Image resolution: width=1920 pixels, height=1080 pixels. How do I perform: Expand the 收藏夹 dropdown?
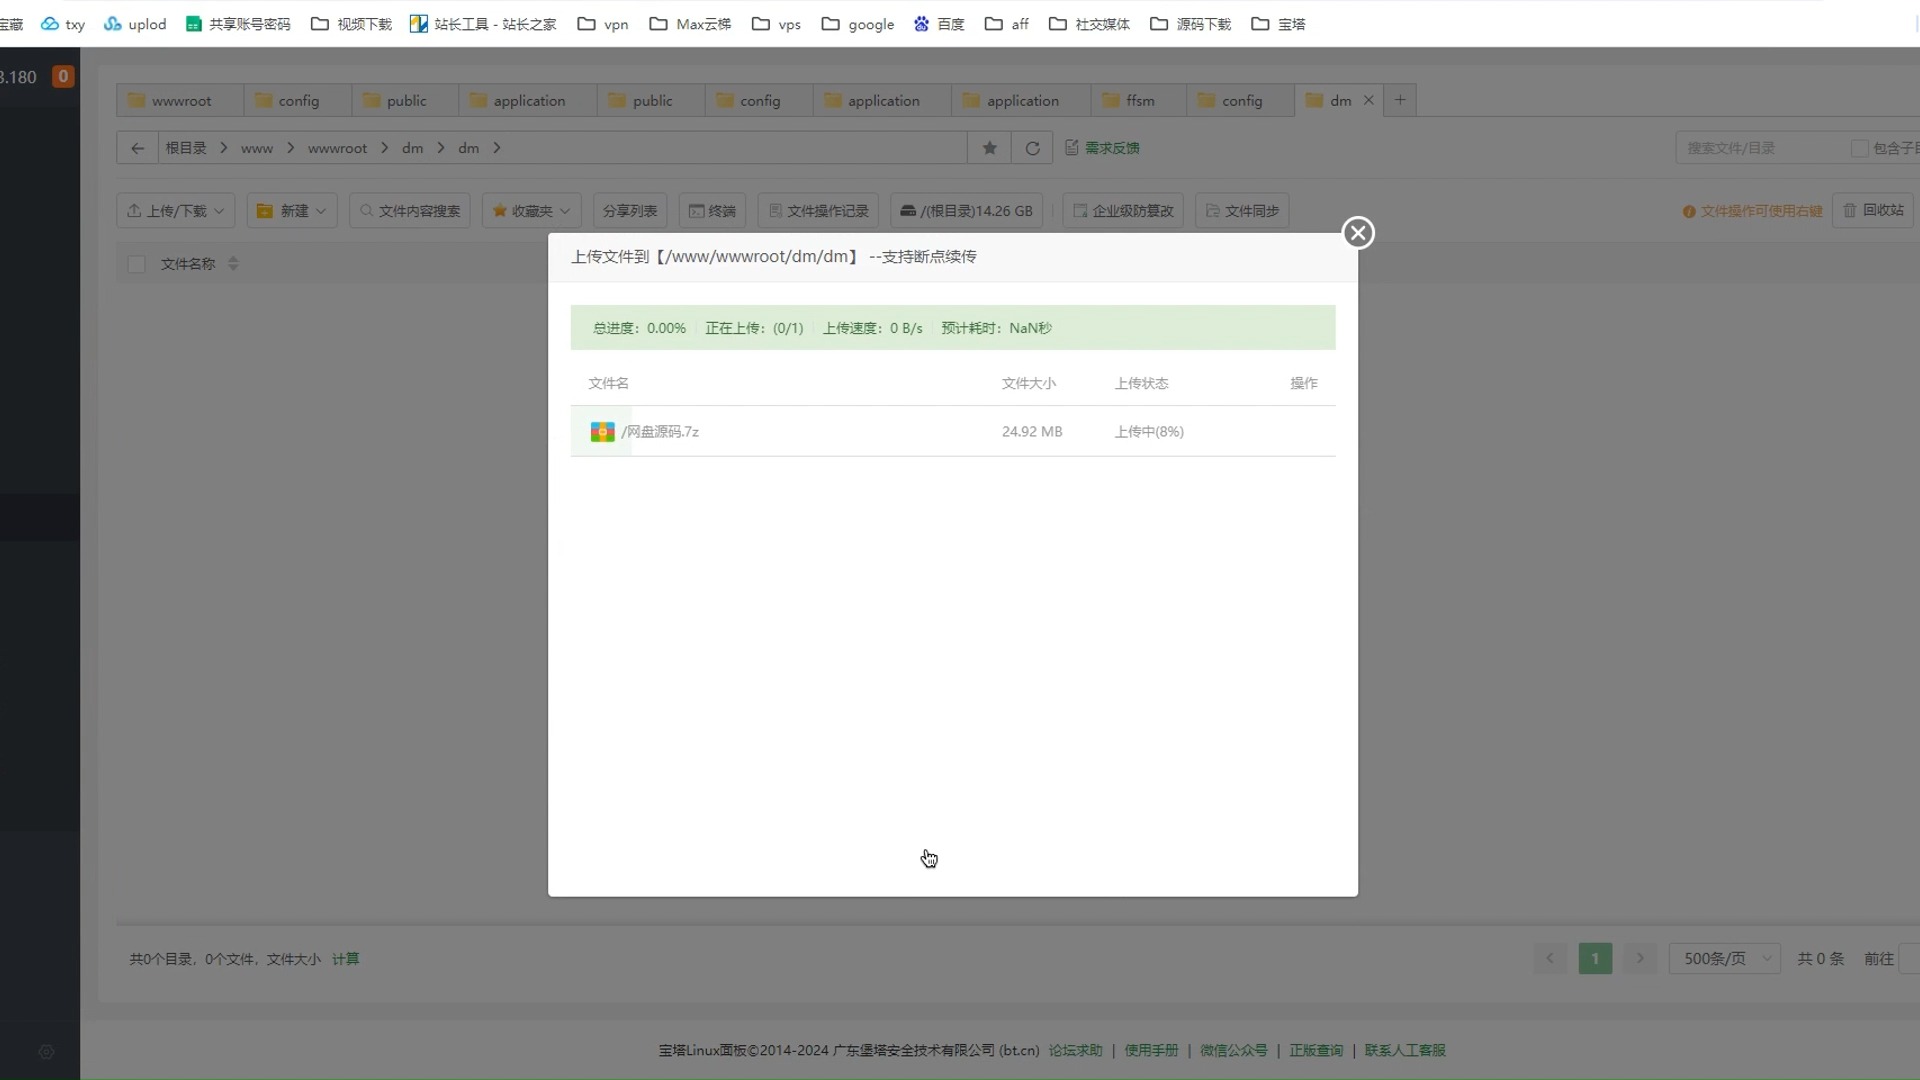[x=531, y=211]
